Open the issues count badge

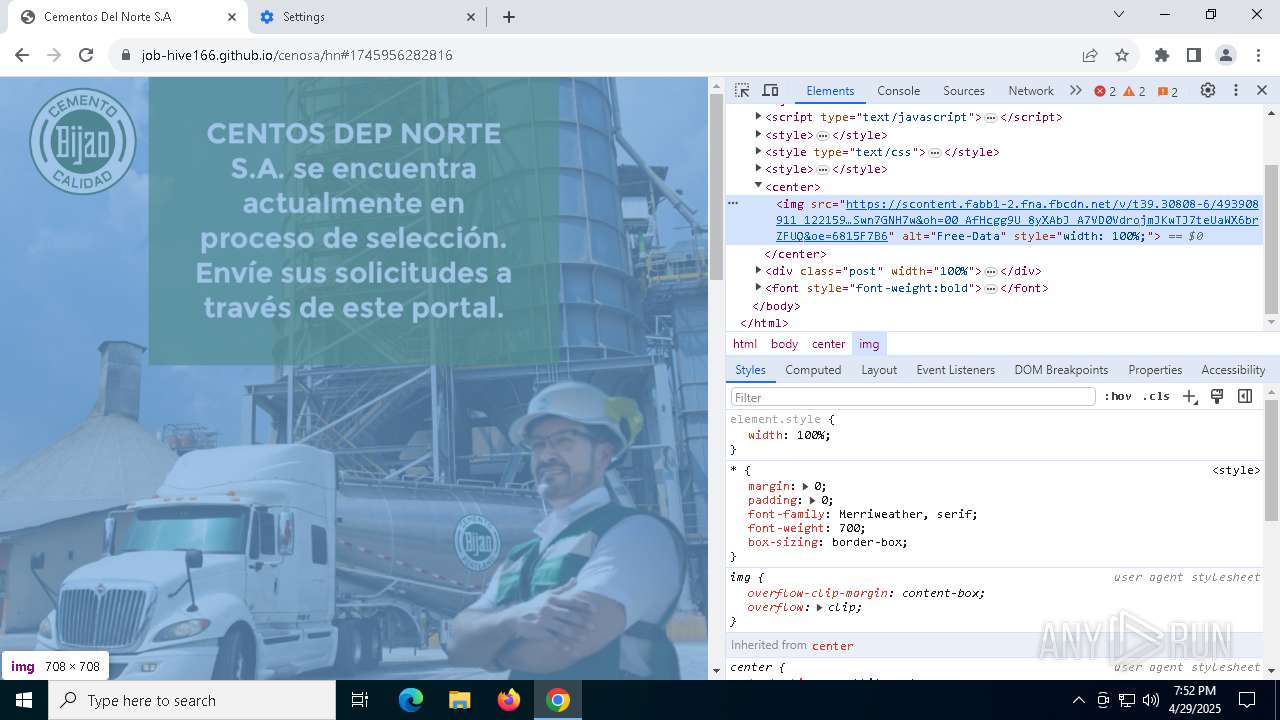tap(1168, 91)
